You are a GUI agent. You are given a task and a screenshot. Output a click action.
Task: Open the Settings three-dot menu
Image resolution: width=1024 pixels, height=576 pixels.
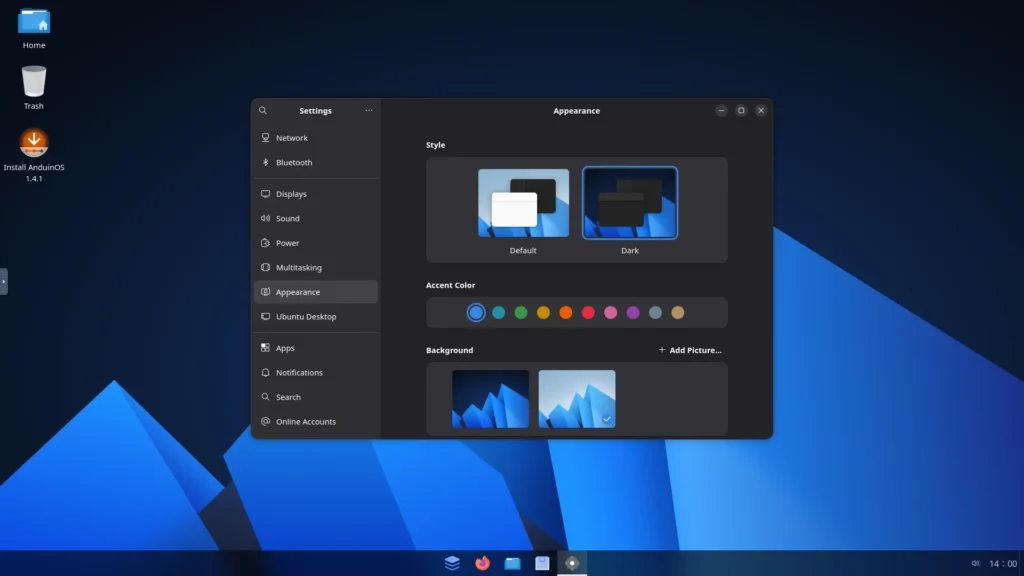(x=369, y=110)
